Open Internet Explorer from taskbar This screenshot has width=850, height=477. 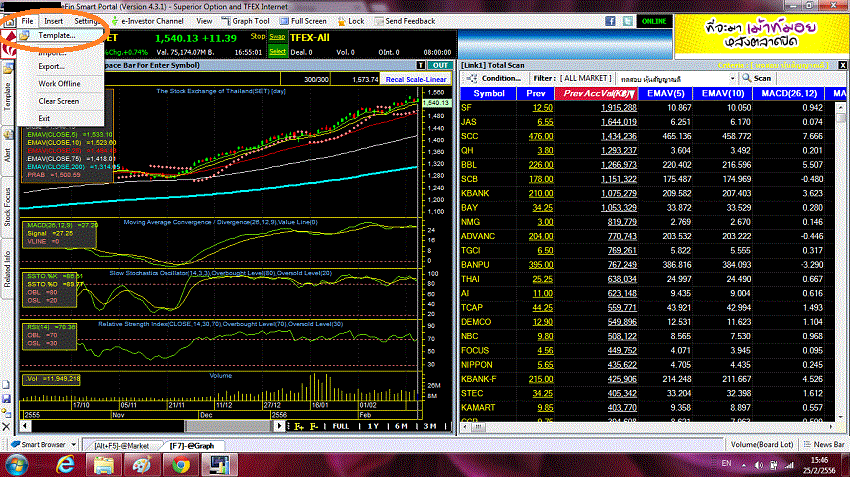[x=65, y=466]
